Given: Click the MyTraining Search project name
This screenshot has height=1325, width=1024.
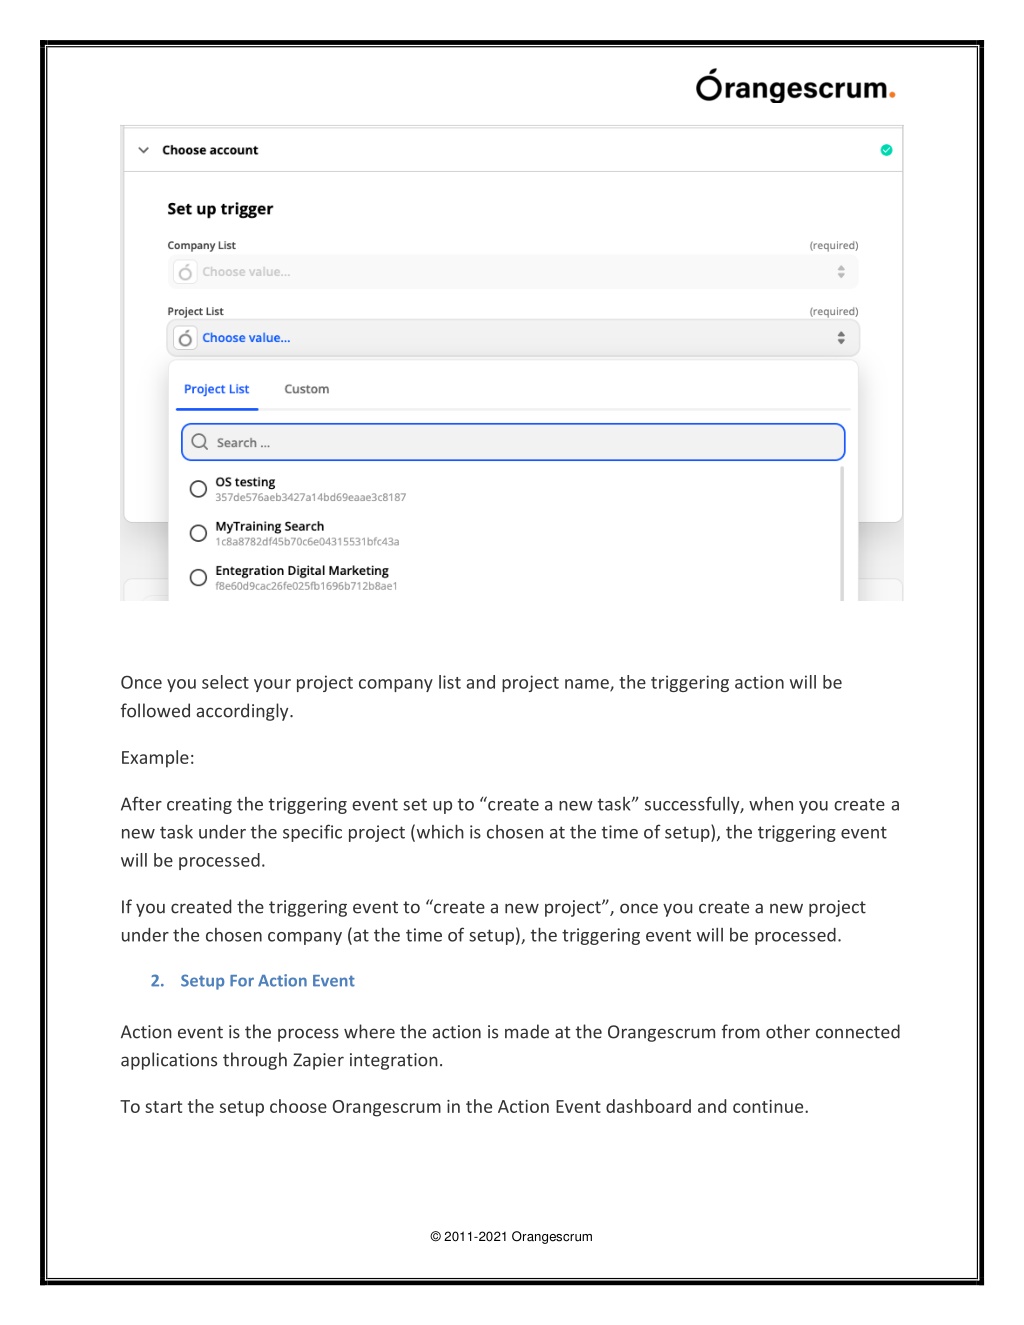Looking at the screenshot, I should click(x=270, y=526).
